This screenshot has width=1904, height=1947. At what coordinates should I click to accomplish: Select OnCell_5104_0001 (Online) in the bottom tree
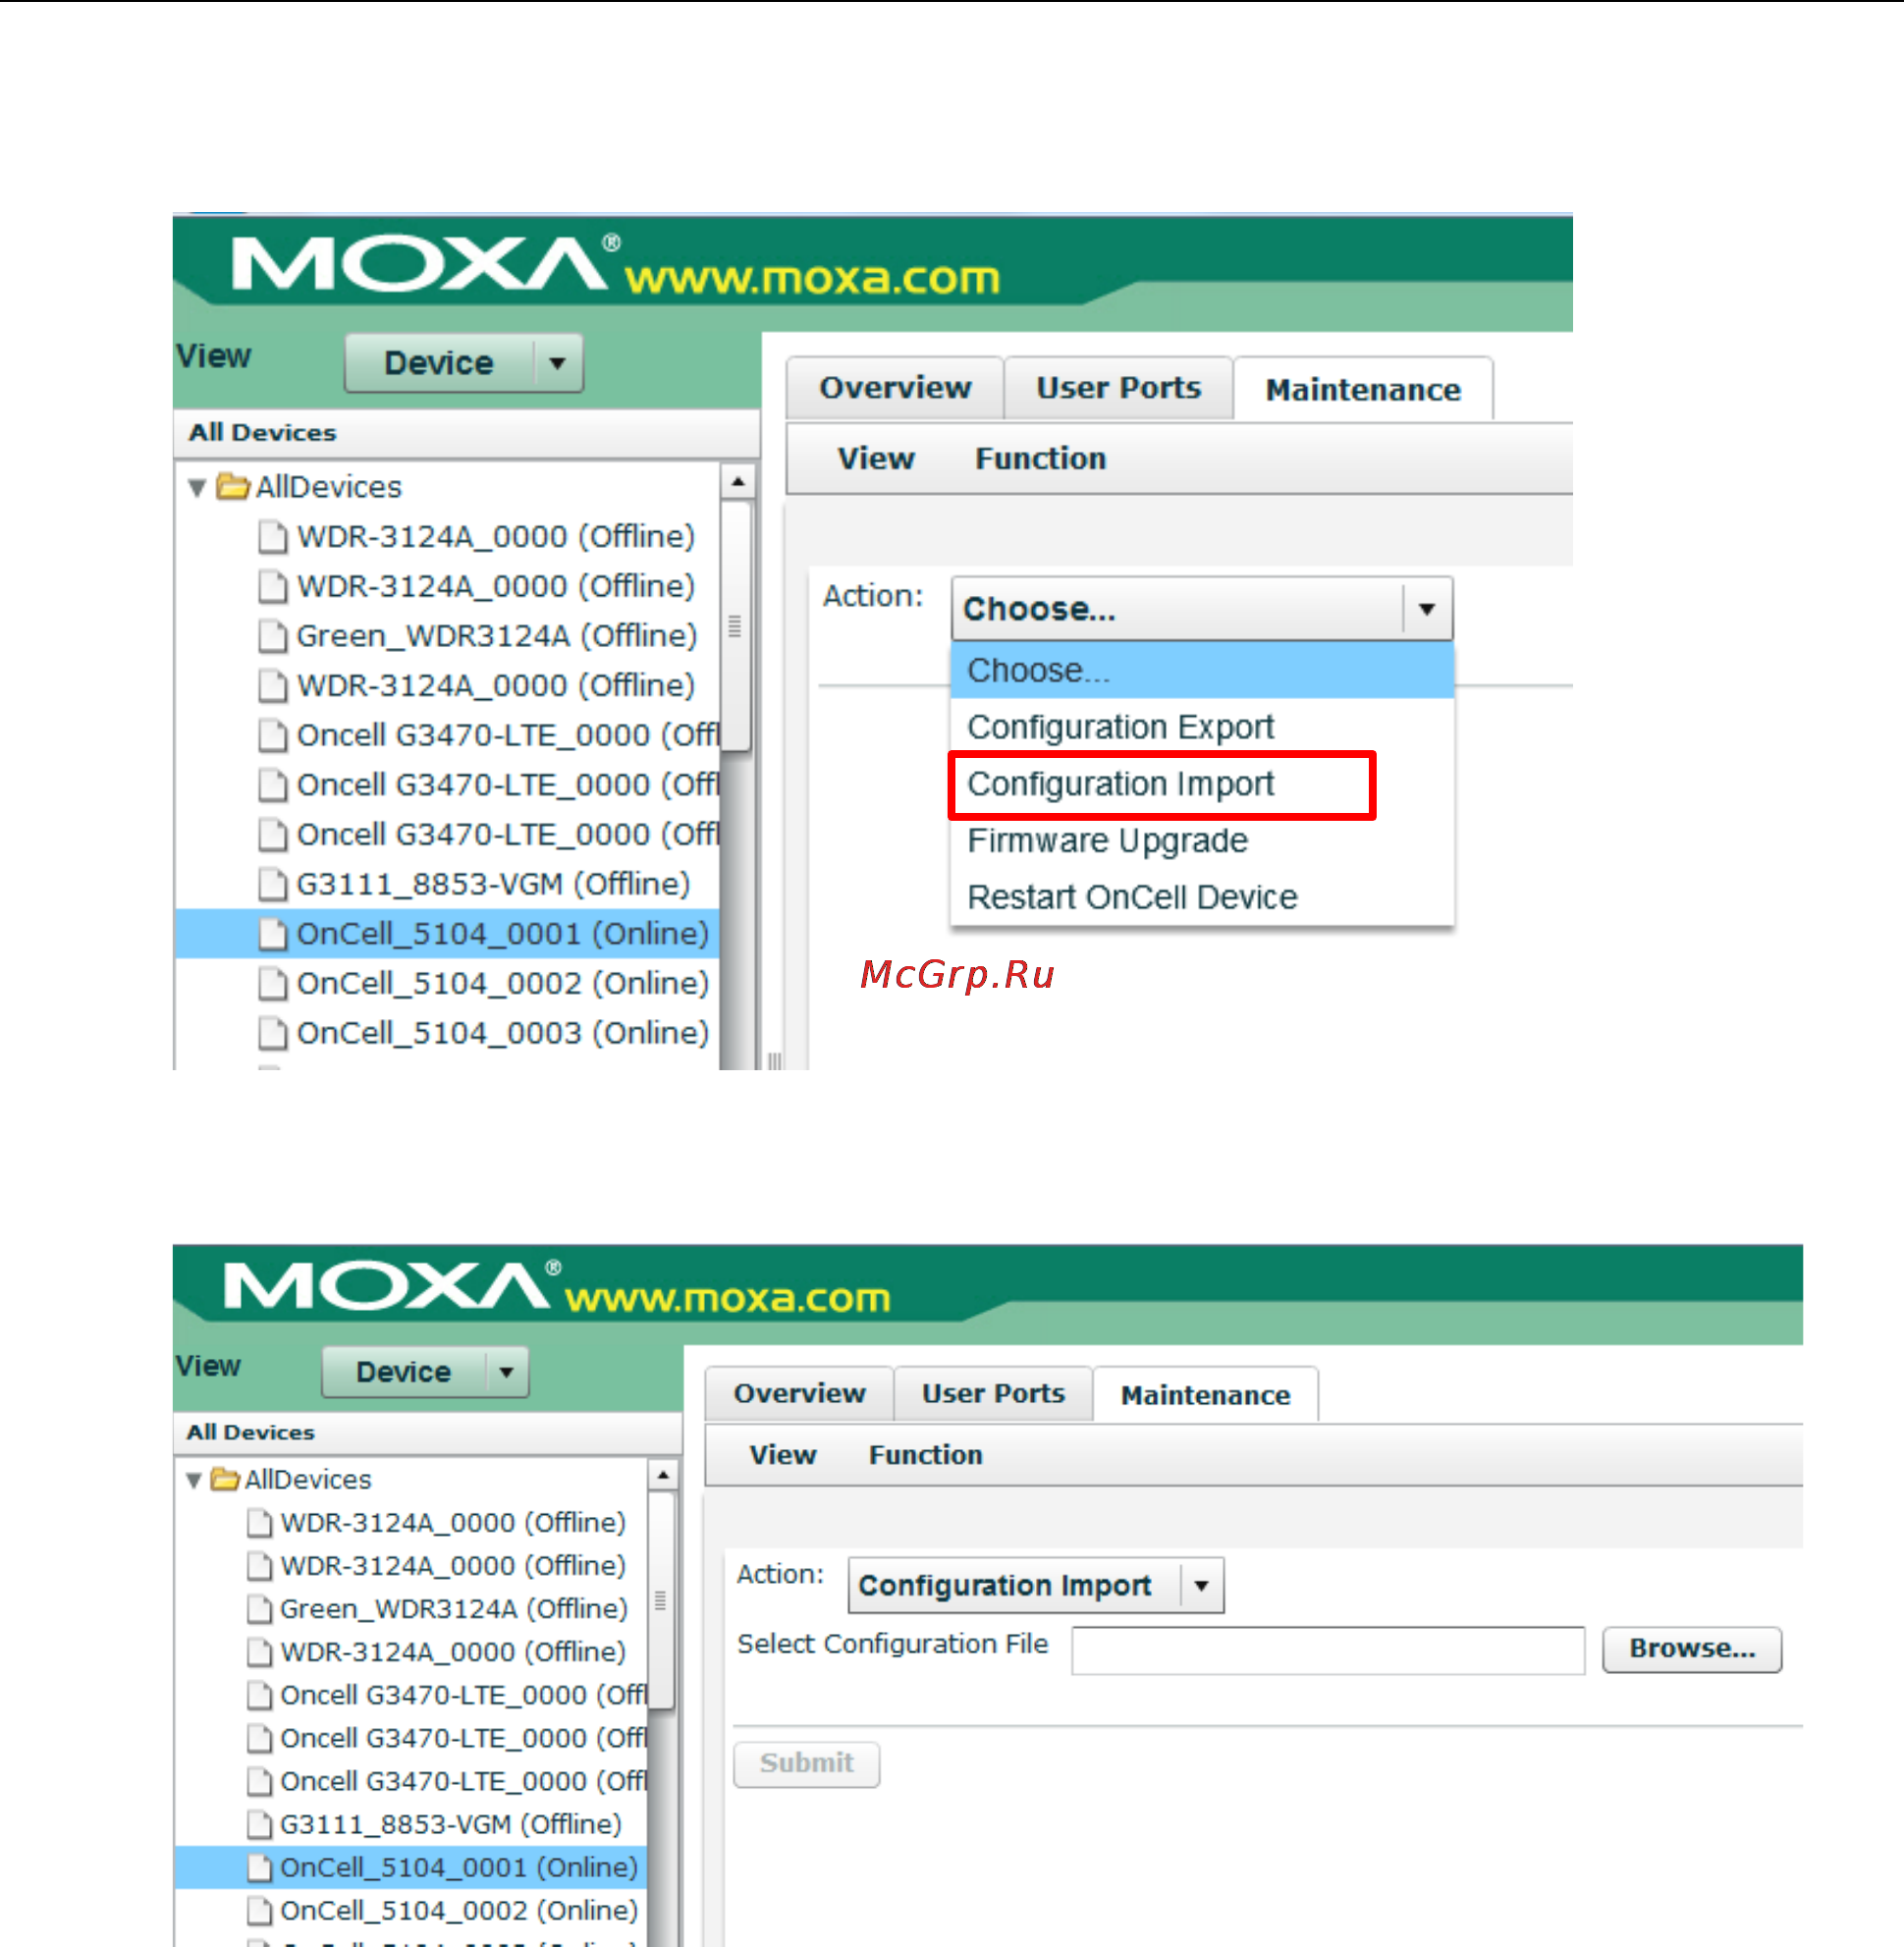click(x=411, y=1868)
